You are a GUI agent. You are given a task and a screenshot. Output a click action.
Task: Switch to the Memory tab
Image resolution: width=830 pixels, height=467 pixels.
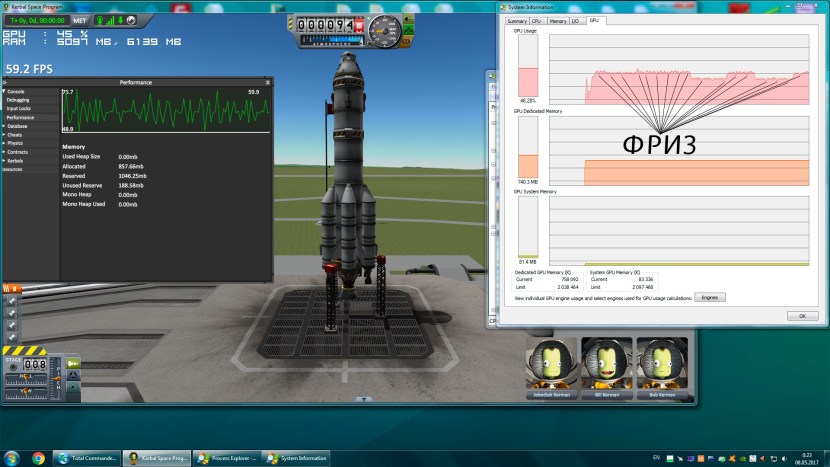[557, 20]
